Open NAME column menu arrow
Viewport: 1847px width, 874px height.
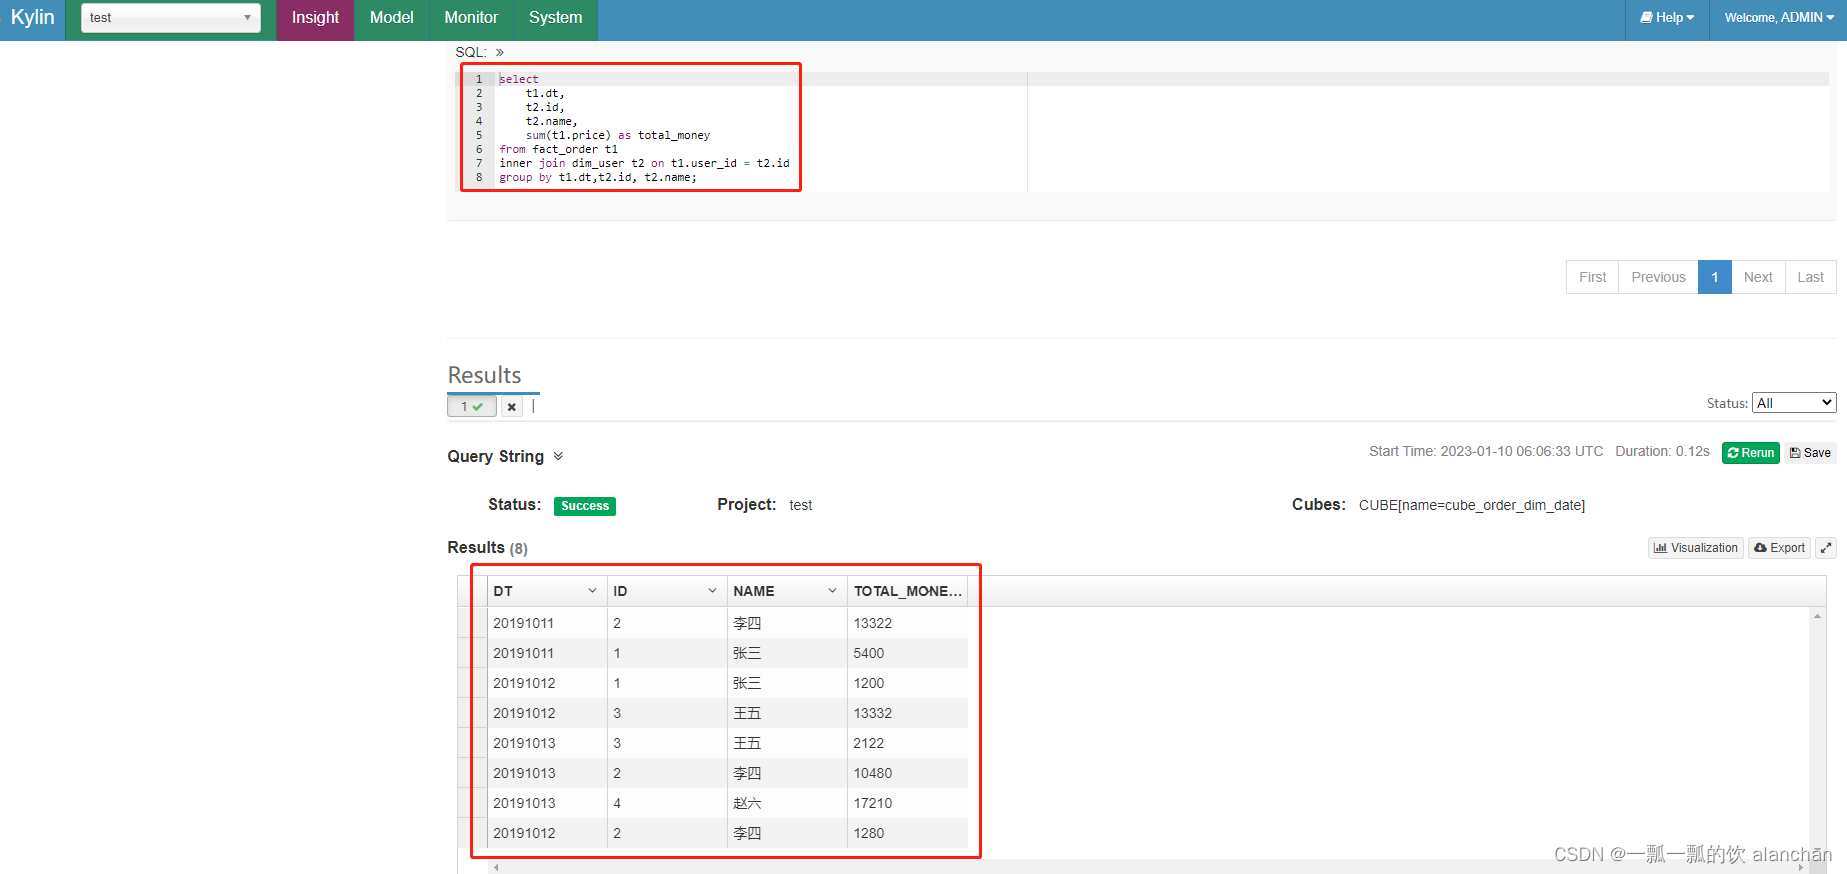832,591
